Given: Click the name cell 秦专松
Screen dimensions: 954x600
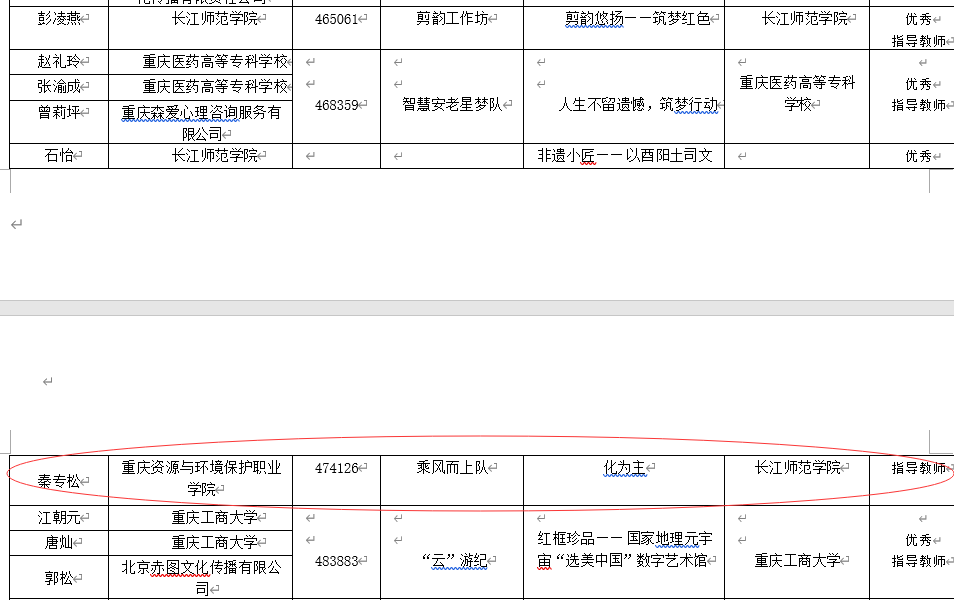Looking at the screenshot, I should pos(58,482).
